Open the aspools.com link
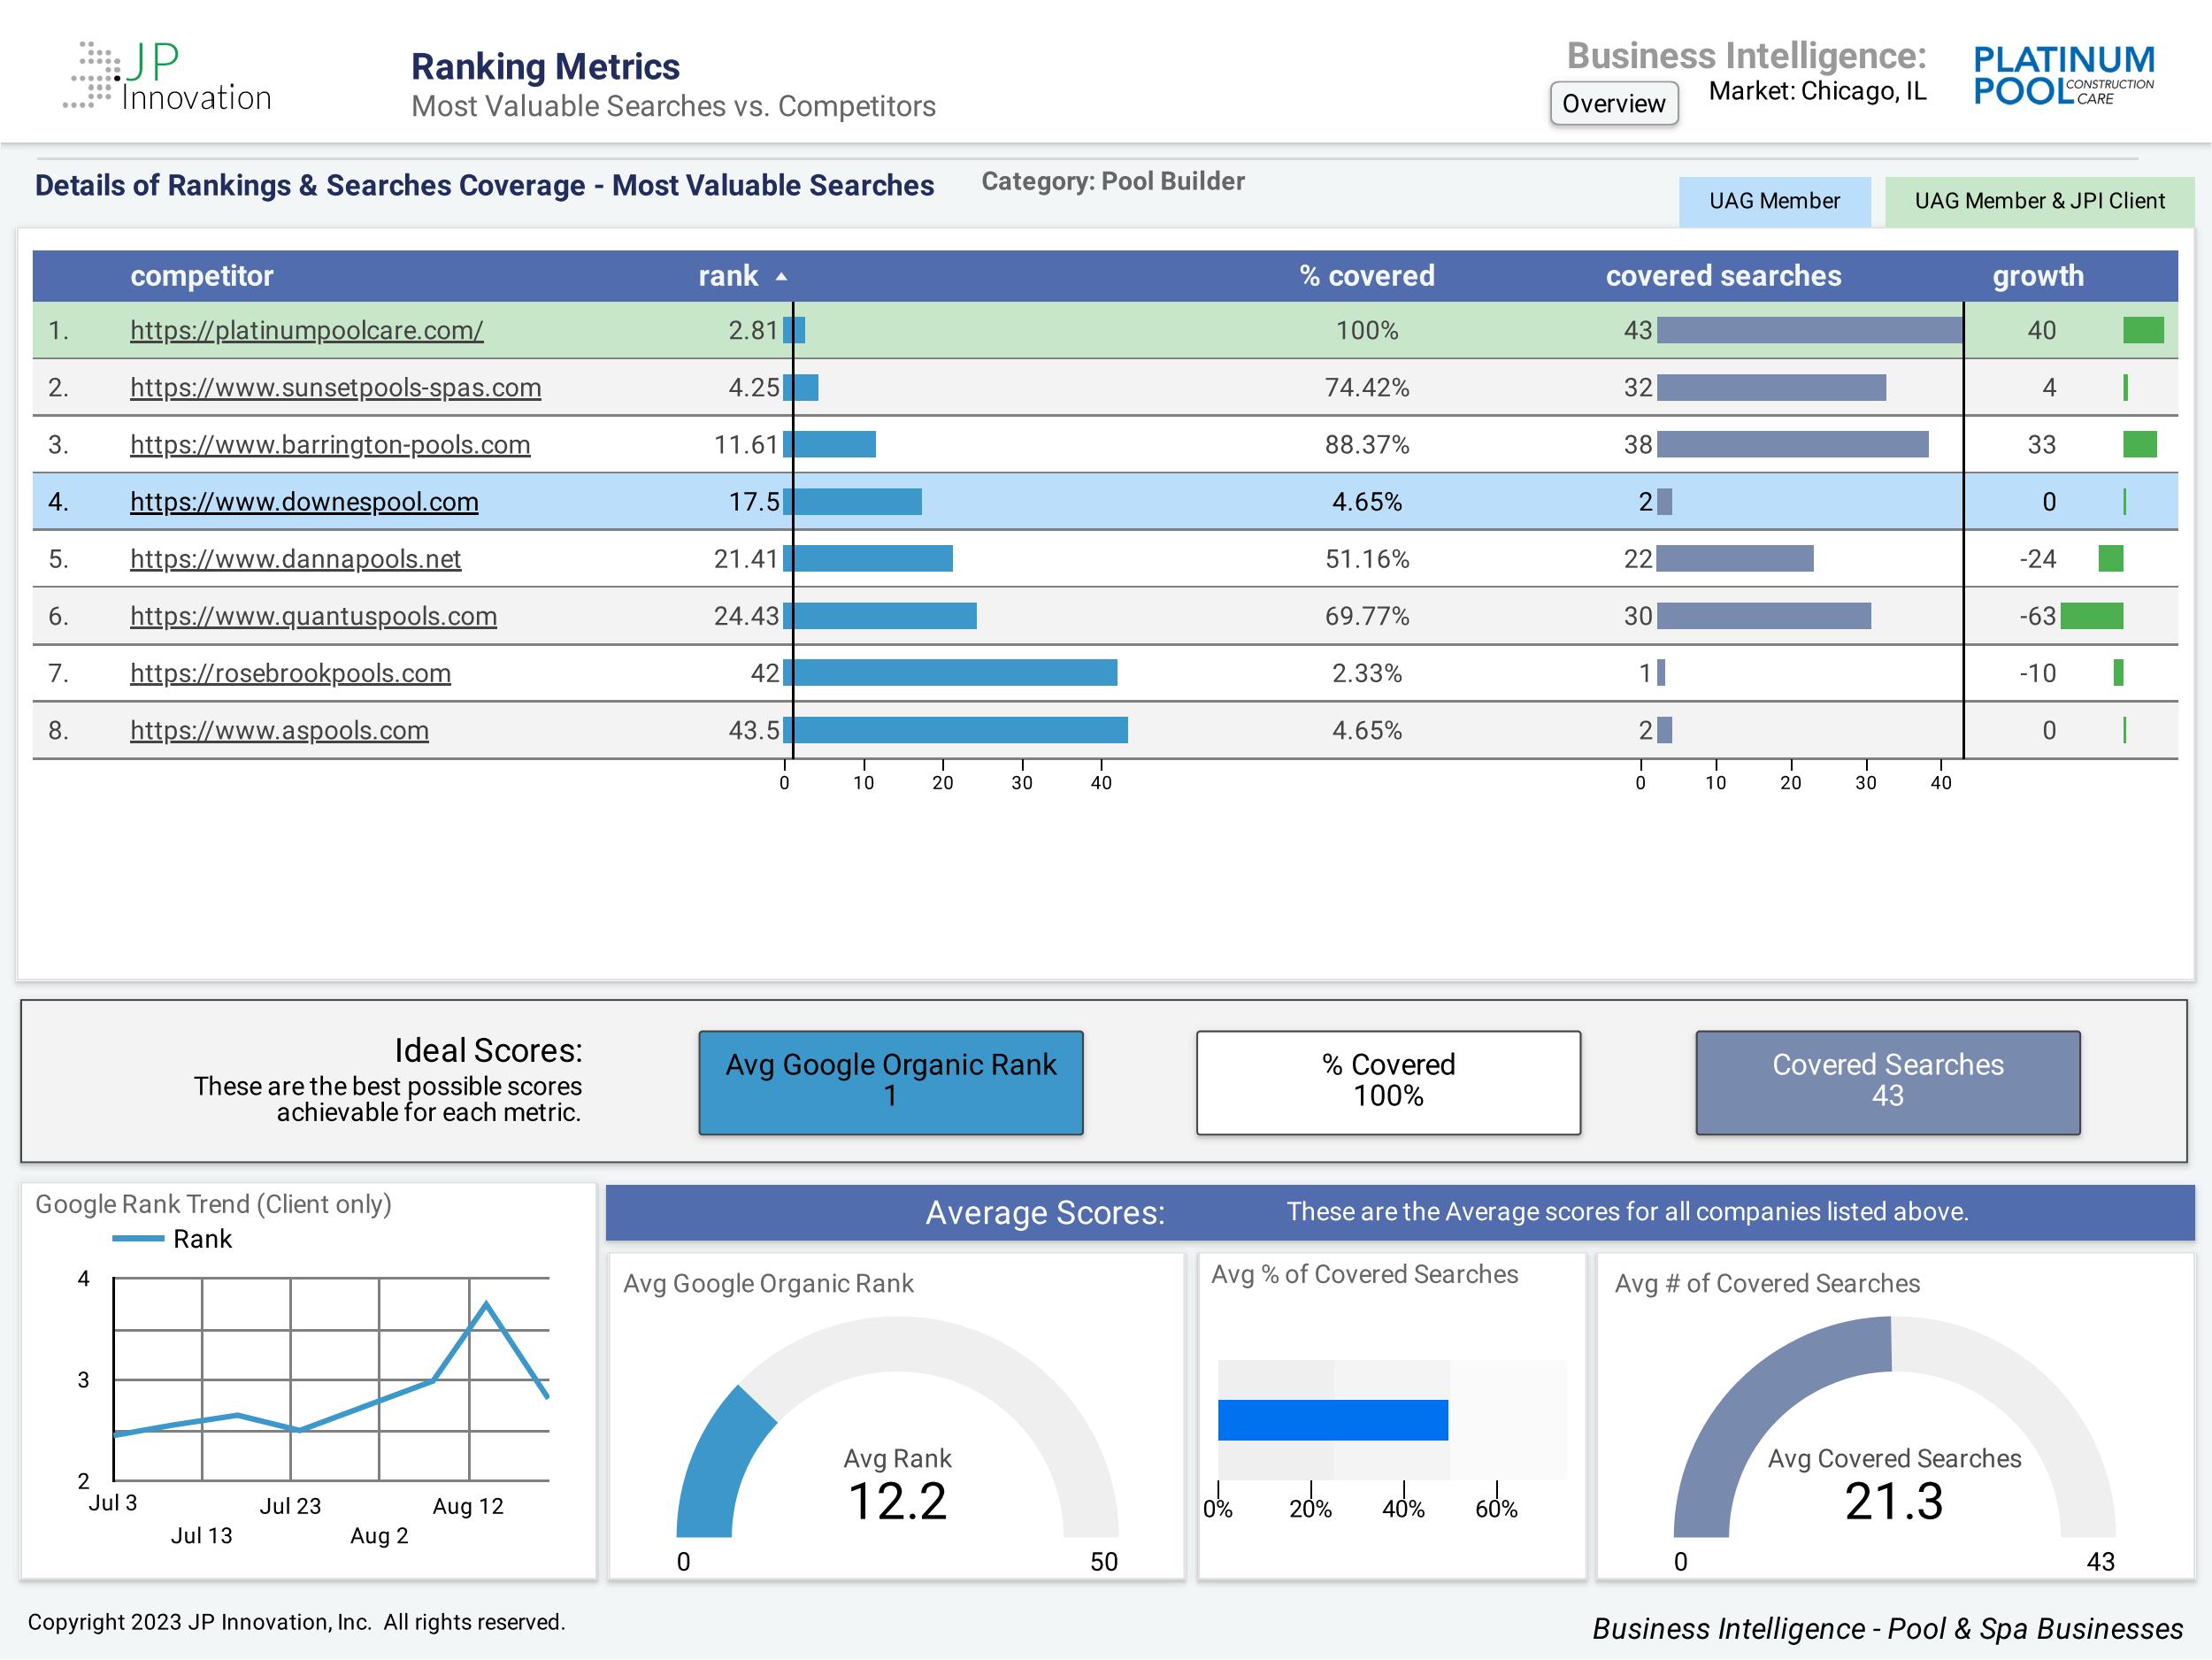 click(x=279, y=729)
